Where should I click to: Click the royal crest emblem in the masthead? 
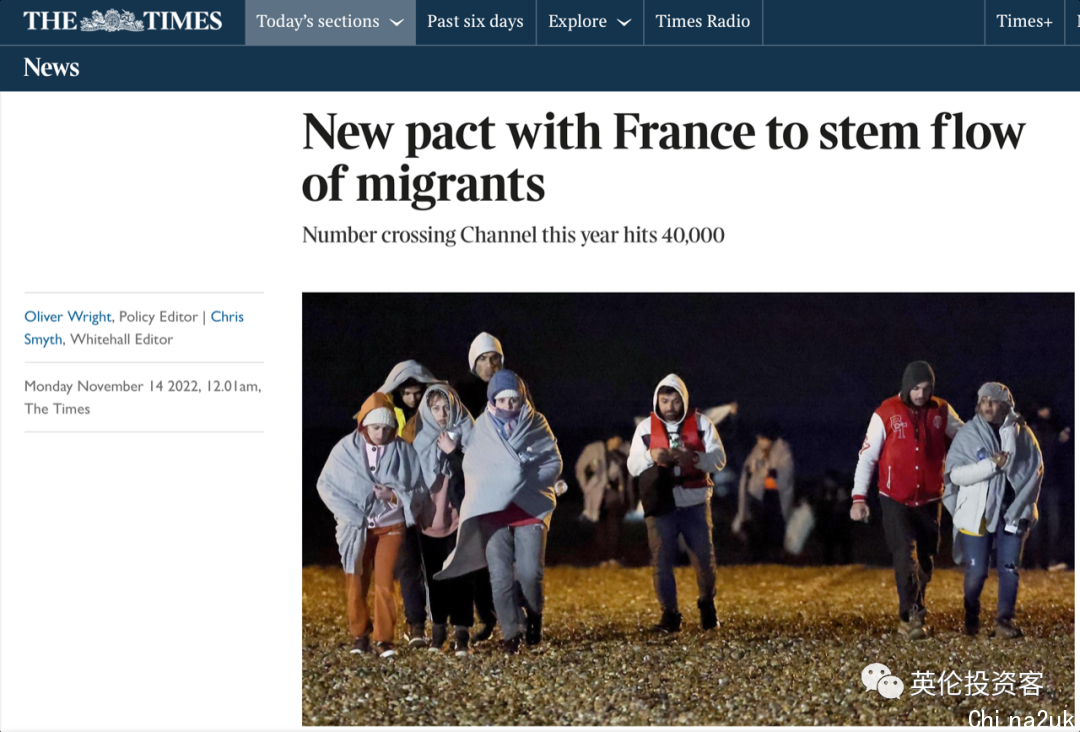[x=112, y=21]
